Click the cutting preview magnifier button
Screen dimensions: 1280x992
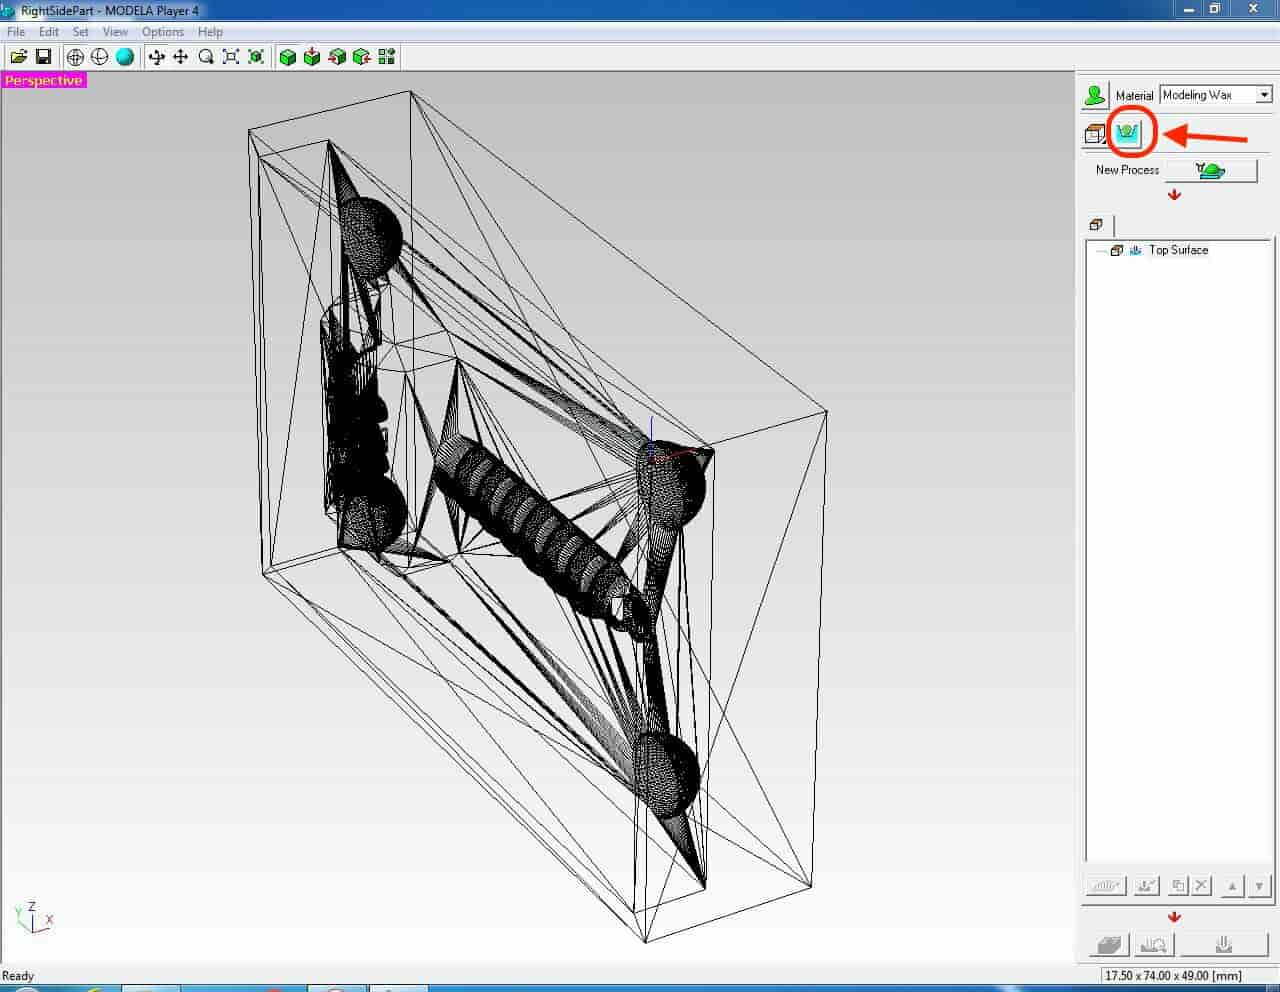(x=1153, y=944)
